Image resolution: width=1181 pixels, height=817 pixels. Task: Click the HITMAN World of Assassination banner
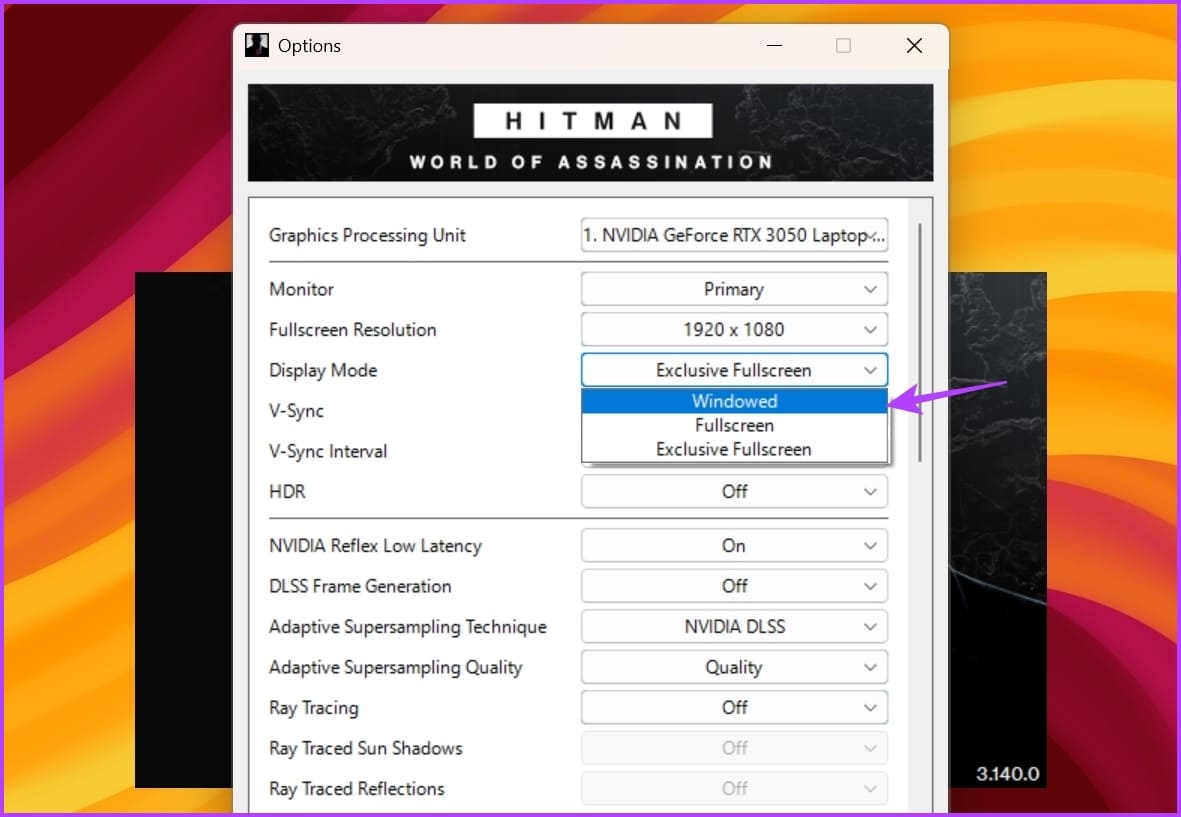pos(590,133)
